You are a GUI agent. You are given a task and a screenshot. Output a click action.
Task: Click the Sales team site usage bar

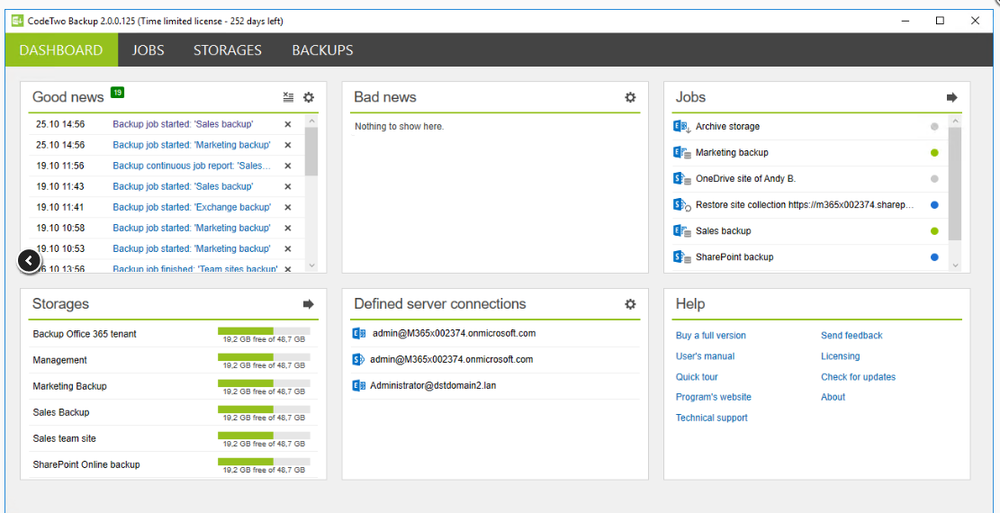click(264, 435)
